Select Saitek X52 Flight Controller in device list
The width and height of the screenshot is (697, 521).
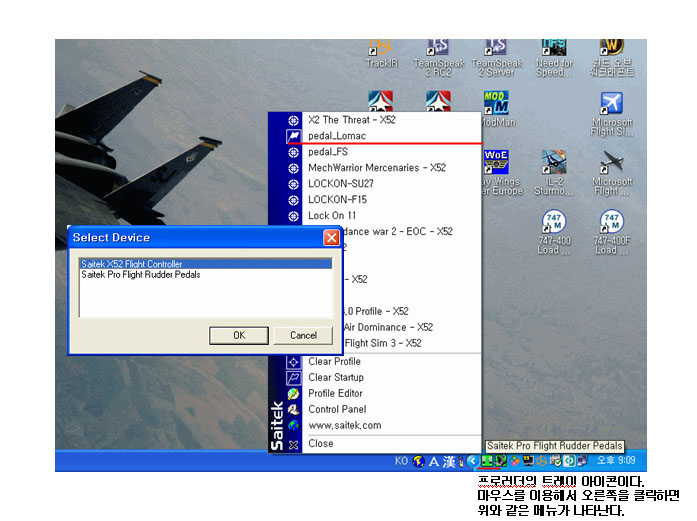coord(206,264)
